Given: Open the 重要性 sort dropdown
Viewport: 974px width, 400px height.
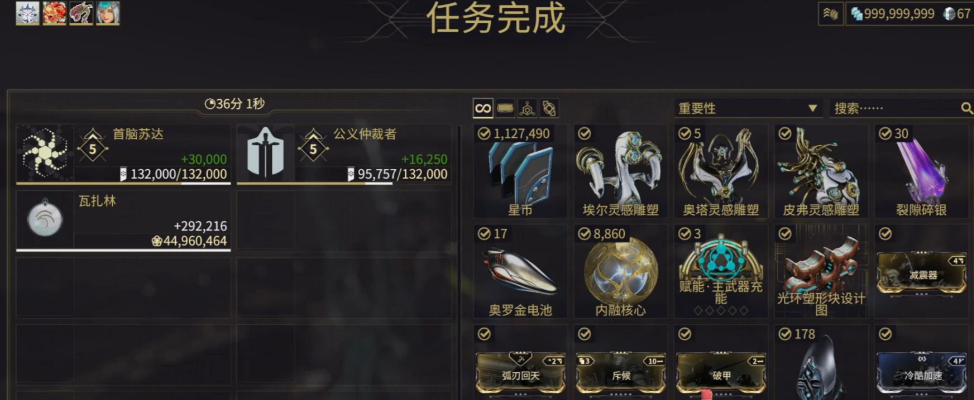Looking at the screenshot, I should [x=748, y=109].
